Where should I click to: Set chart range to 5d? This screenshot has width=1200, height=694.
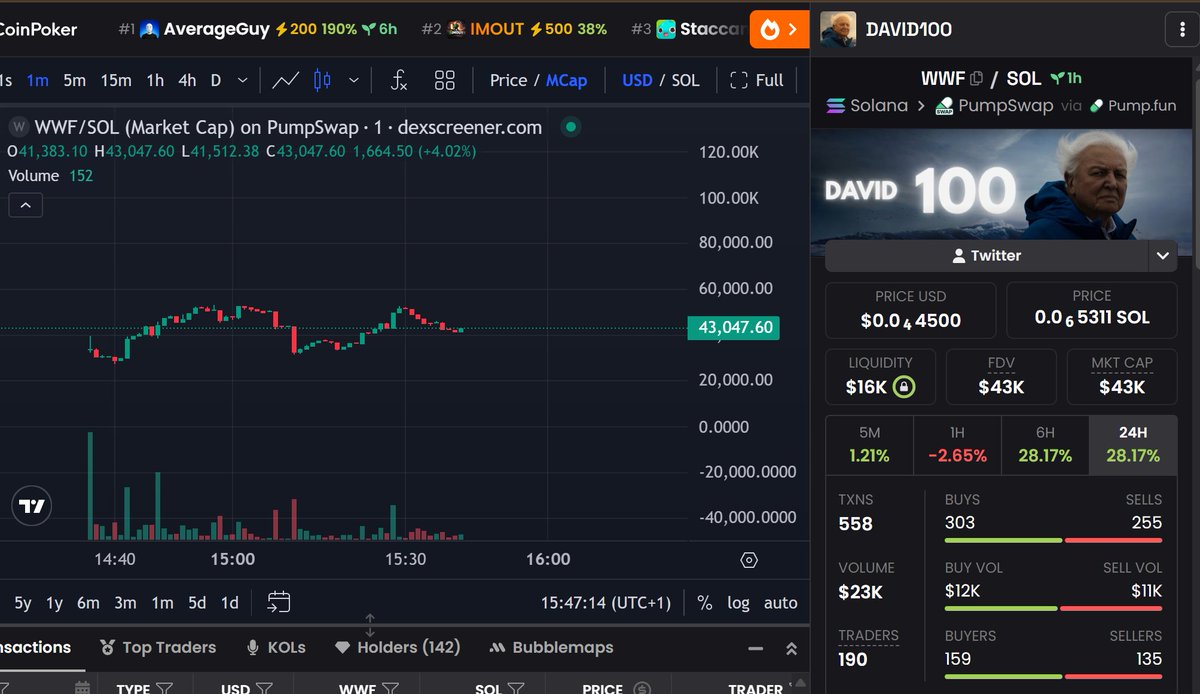(197, 603)
